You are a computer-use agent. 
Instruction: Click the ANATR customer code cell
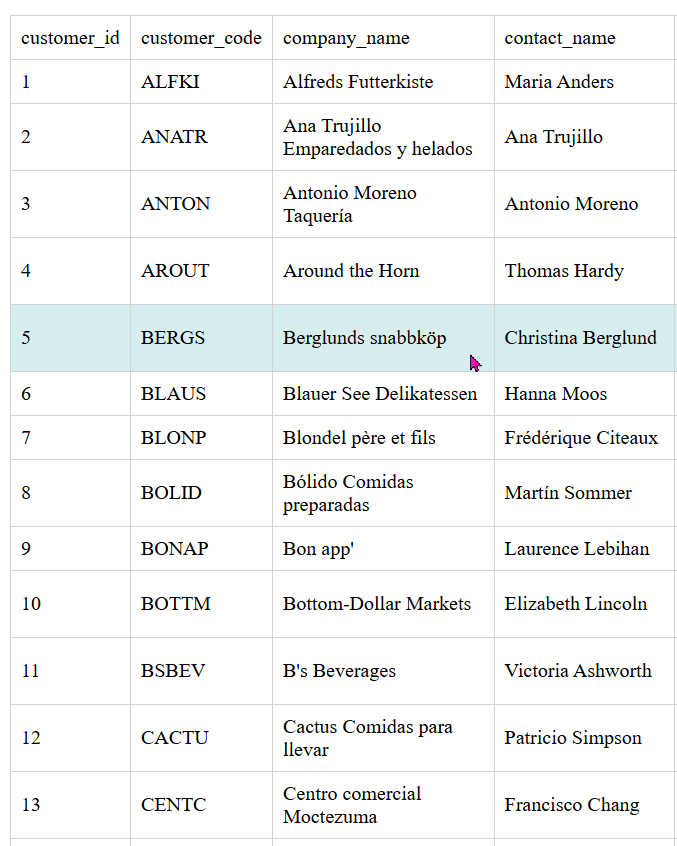[x=174, y=137]
